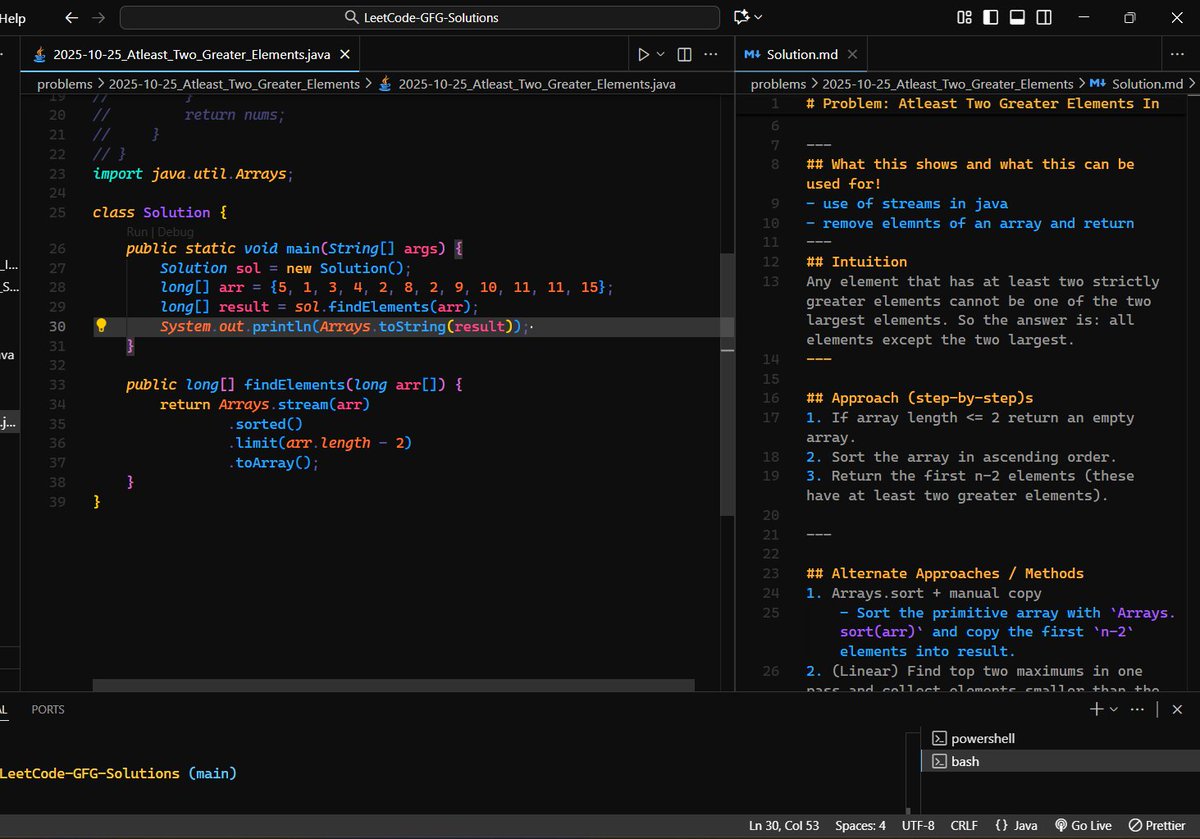
Task: Add a new terminal with plus icon
Action: 1096,709
